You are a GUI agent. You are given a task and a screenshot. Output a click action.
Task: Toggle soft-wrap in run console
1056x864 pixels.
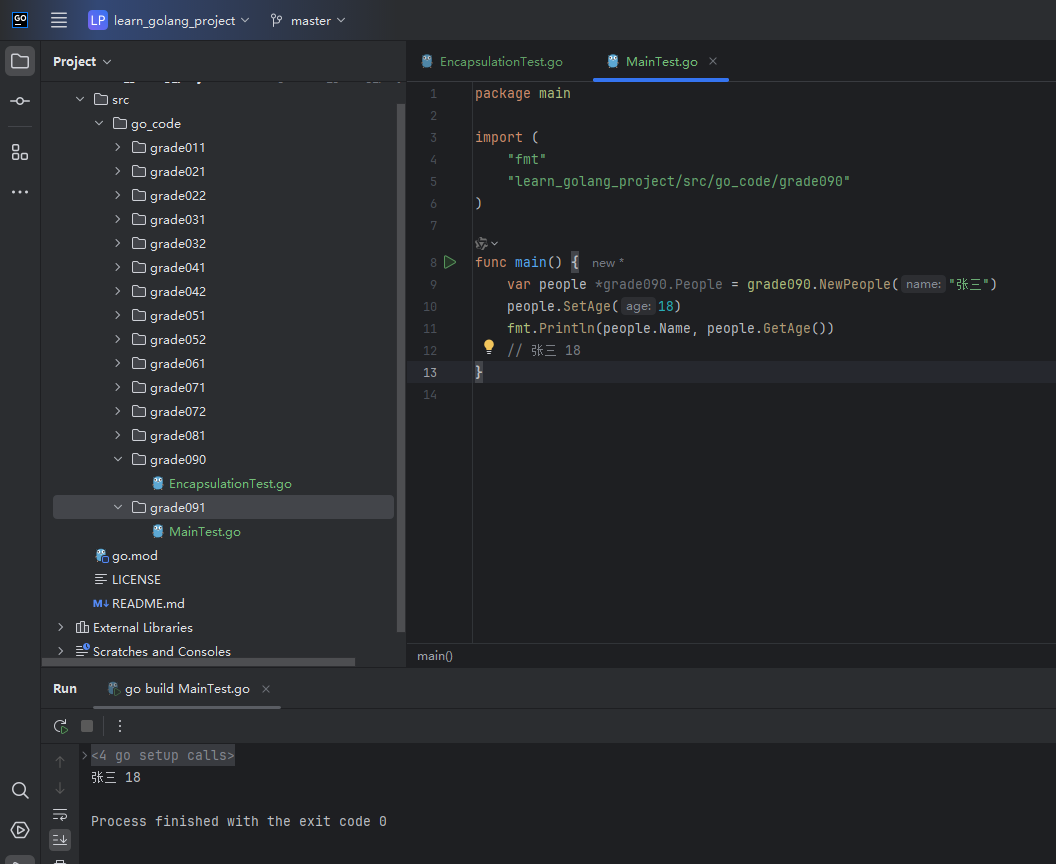(x=60, y=814)
